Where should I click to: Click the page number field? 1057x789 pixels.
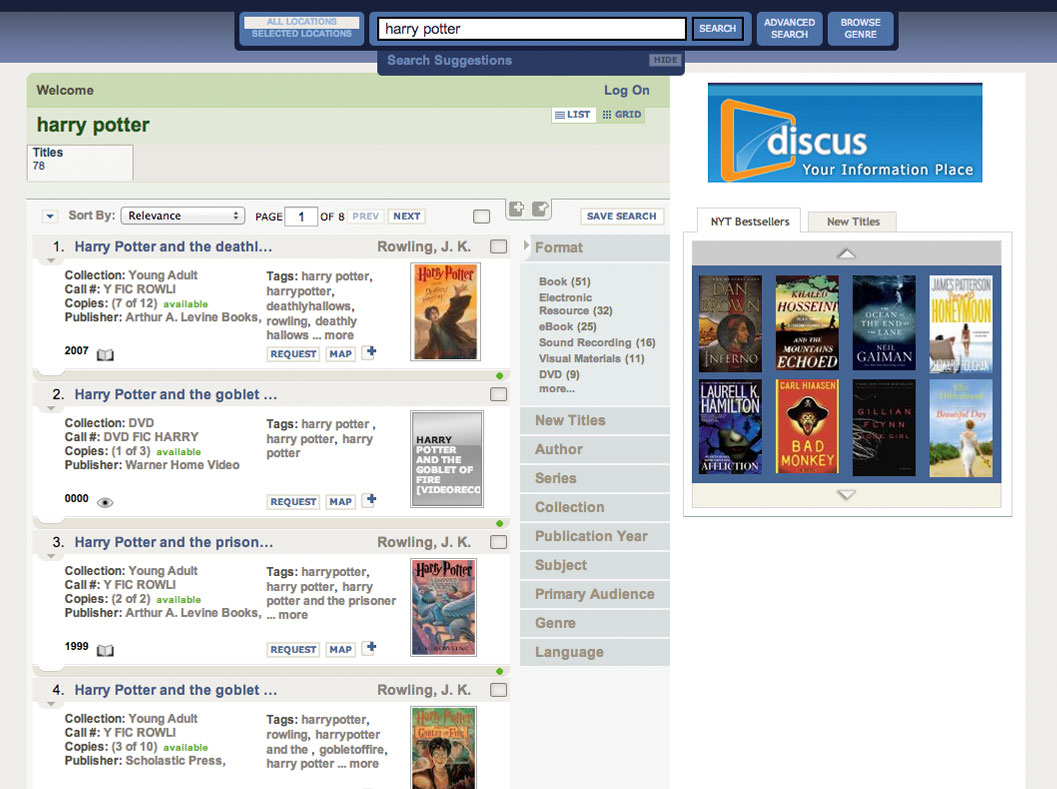(x=301, y=216)
